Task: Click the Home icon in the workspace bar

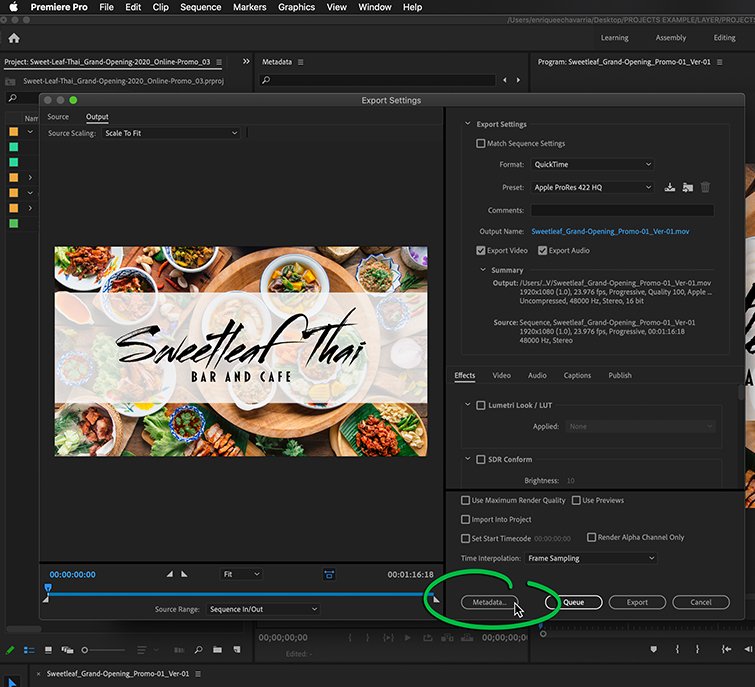Action: point(14,38)
